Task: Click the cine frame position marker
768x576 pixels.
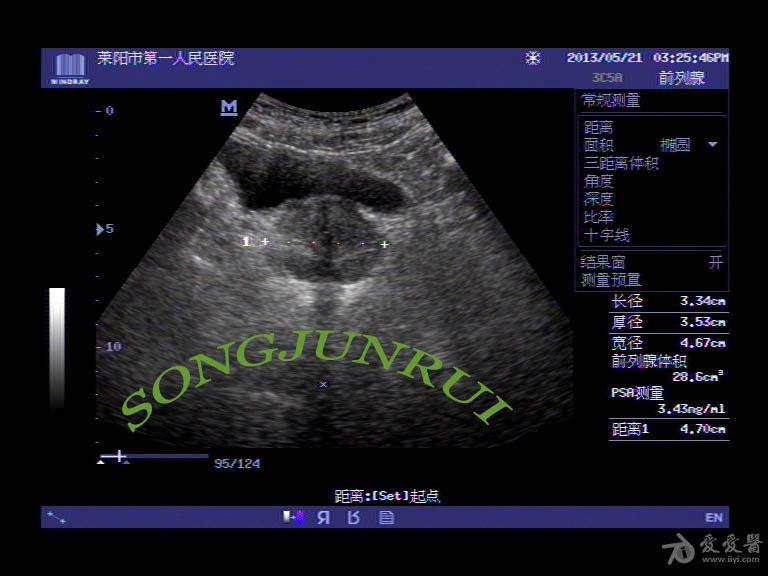Action: pyautogui.click(x=119, y=456)
